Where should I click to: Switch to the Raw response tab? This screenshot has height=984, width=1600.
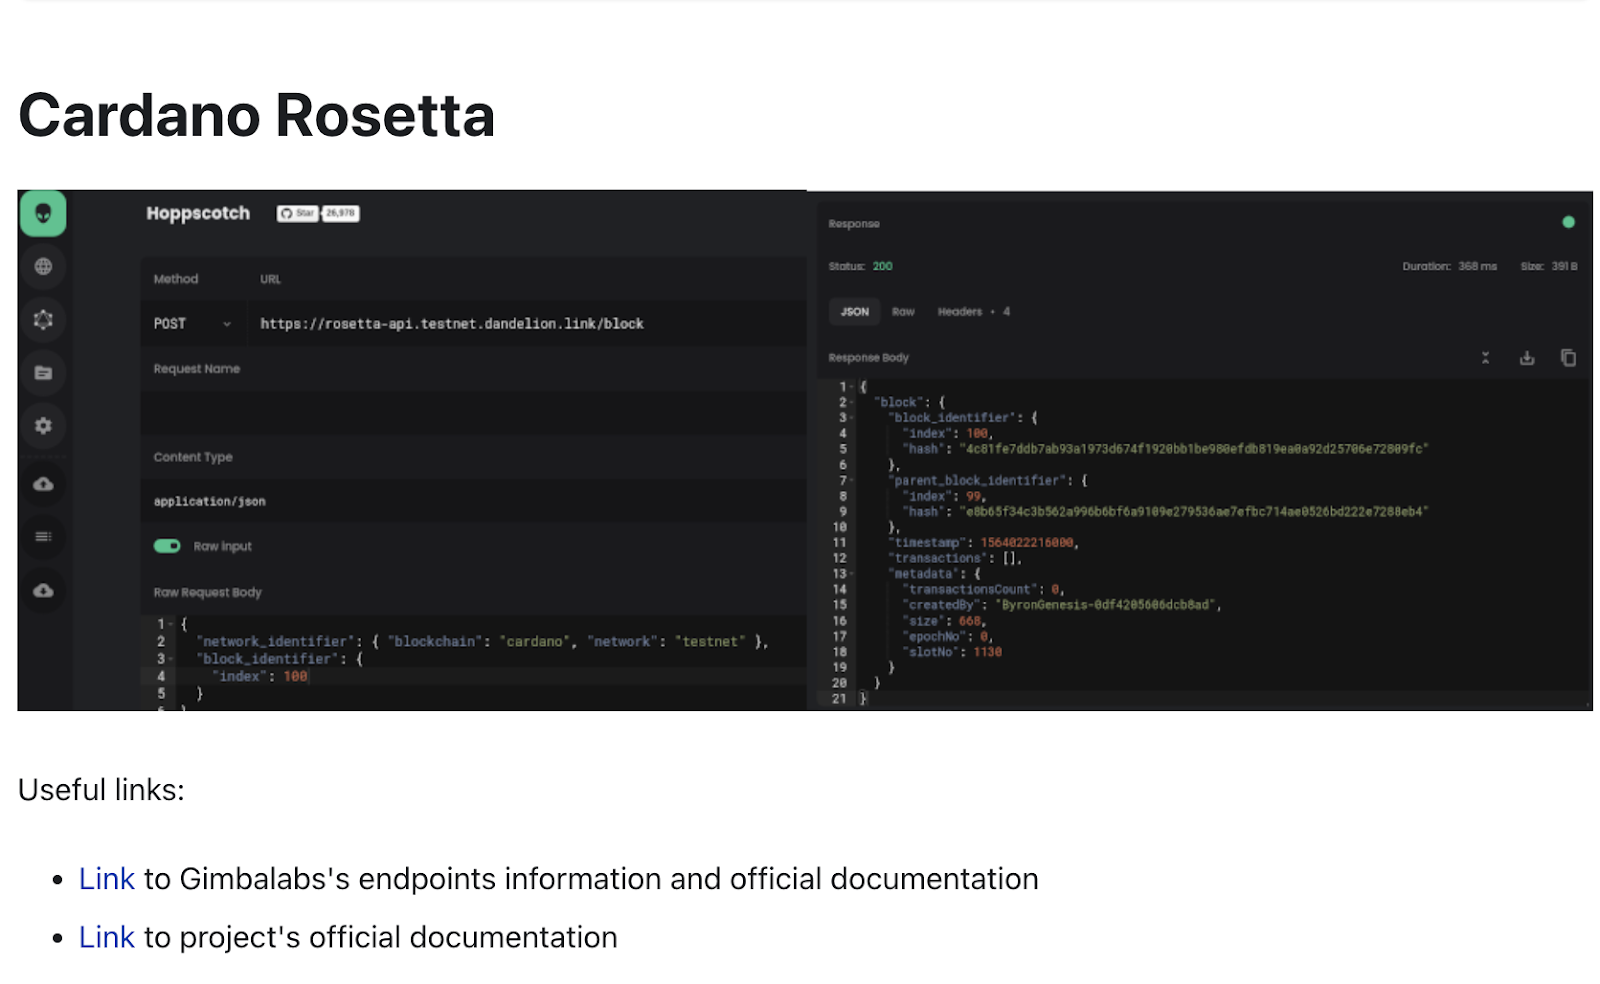pyautogui.click(x=903, y=312)
